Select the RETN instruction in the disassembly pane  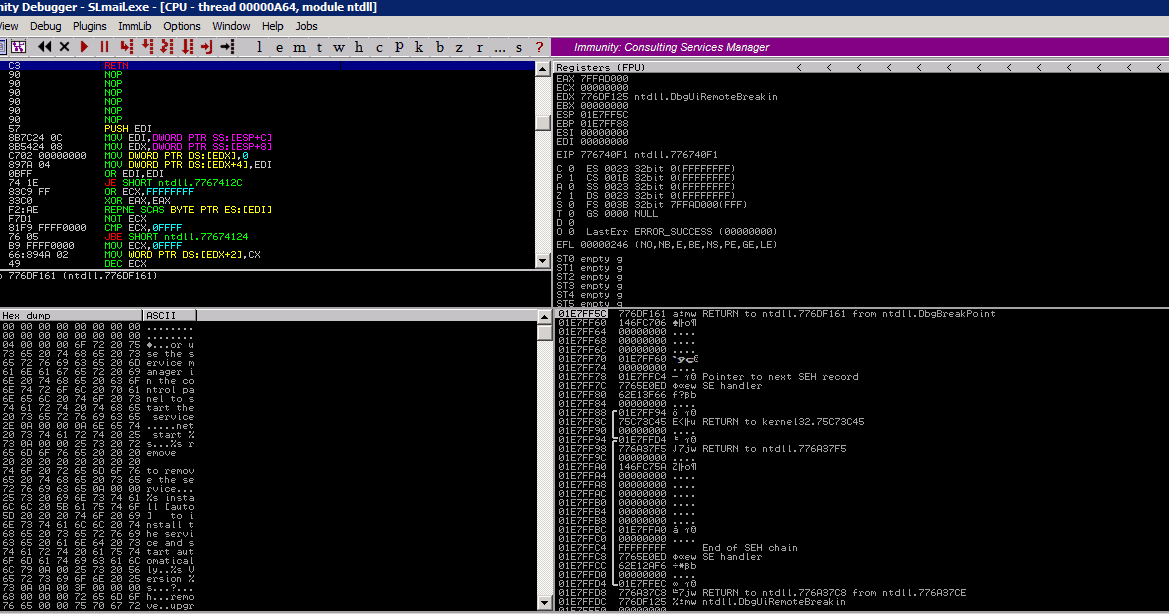click(x=115, y=63)
